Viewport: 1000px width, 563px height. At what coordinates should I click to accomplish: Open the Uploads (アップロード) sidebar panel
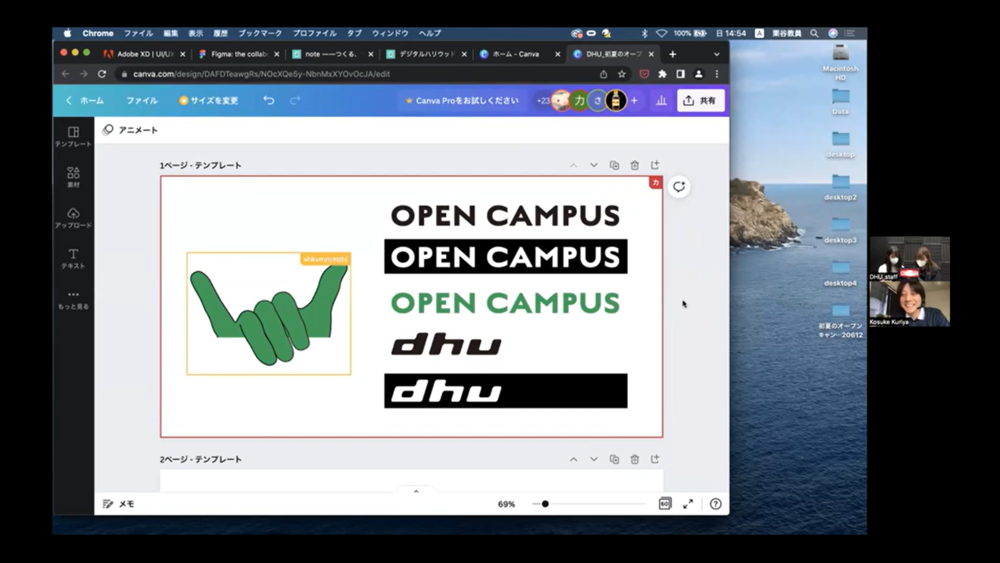pos(73,217)
